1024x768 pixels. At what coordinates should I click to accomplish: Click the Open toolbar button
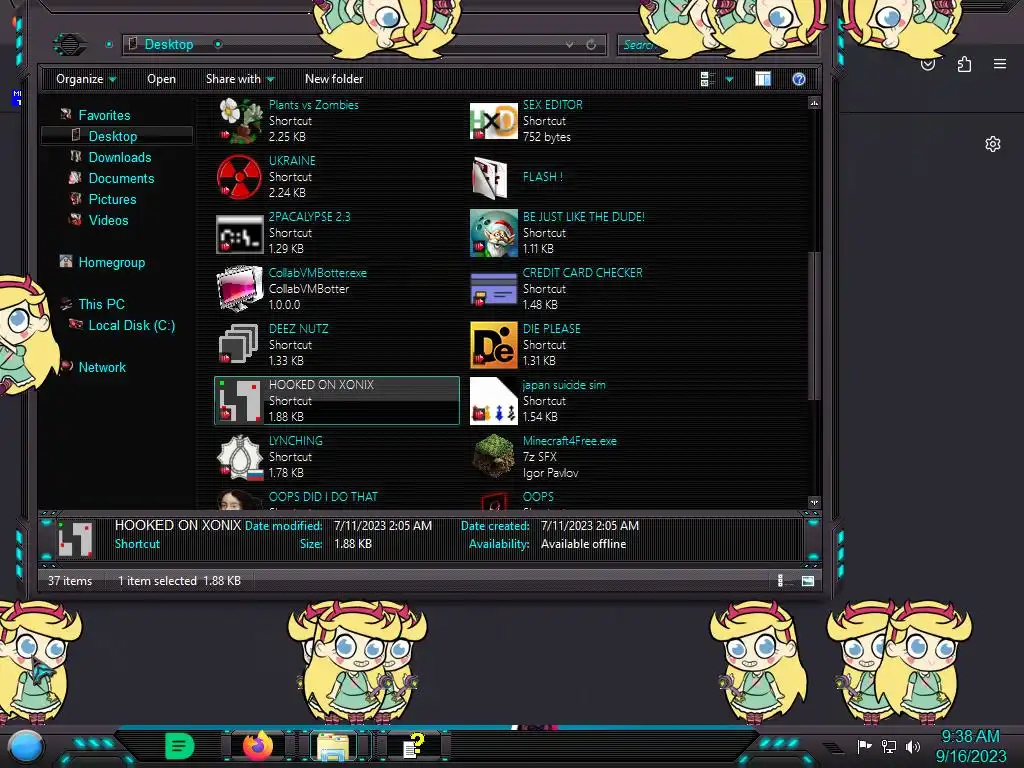161,79
